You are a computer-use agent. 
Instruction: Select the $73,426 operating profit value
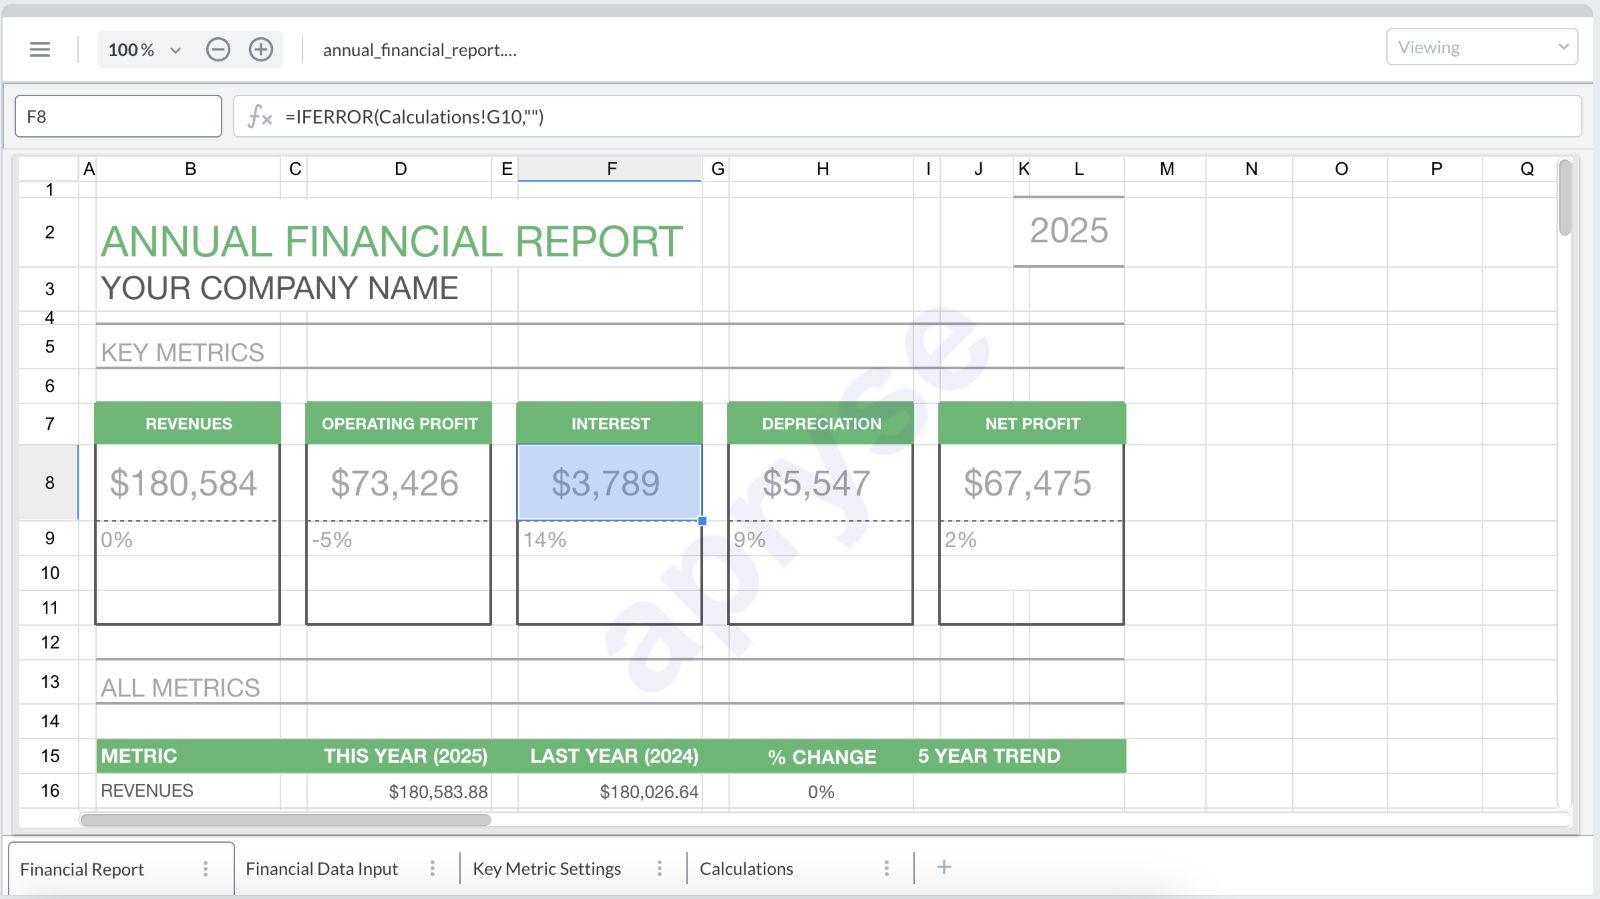(399, 483)
